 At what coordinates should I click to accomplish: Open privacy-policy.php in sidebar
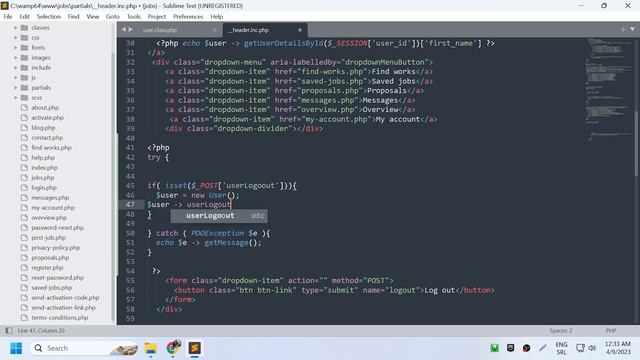(56, 248)
